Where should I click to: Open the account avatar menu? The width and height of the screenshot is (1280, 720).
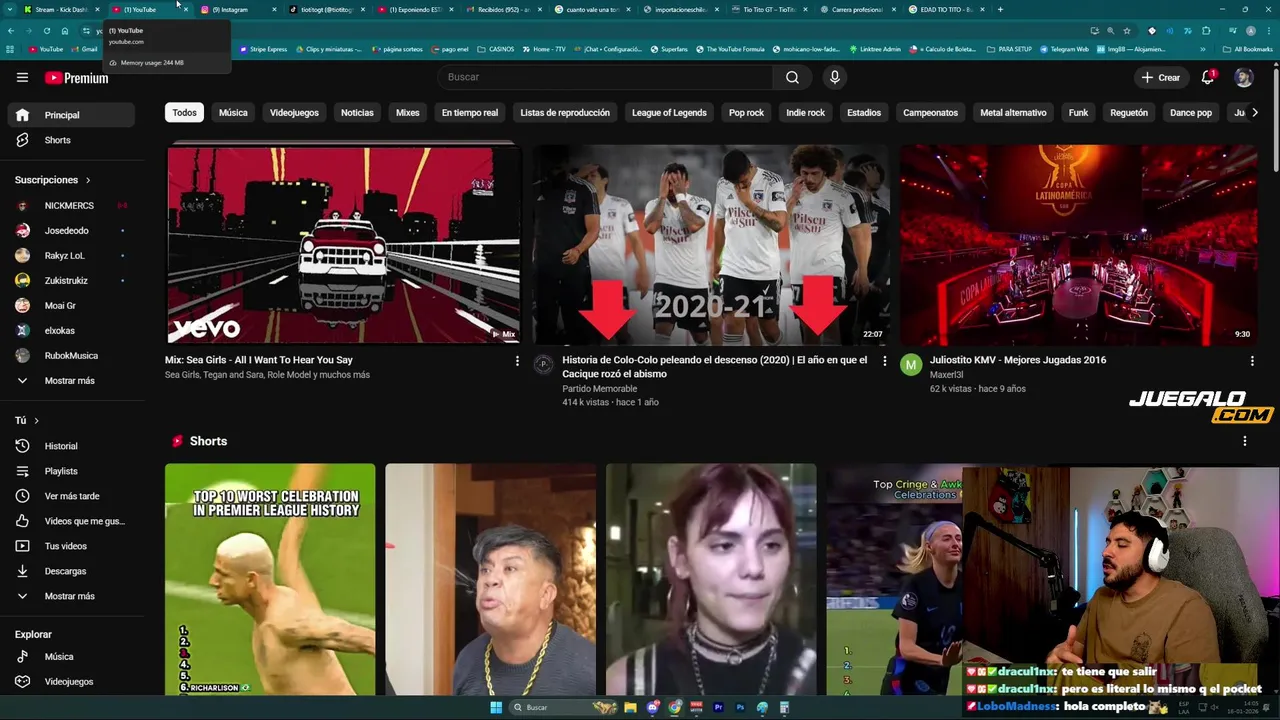coord(1243,77)
